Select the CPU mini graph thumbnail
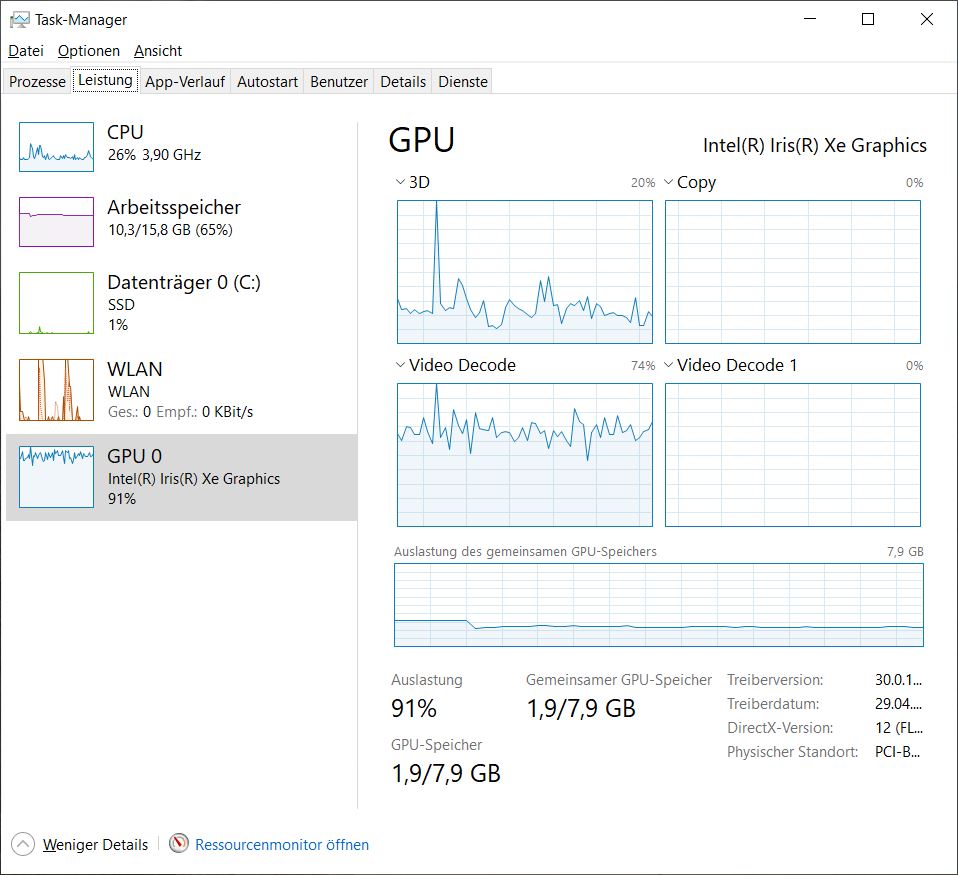Viewport: 958px width, 875px height. click(x=56, y=147)
